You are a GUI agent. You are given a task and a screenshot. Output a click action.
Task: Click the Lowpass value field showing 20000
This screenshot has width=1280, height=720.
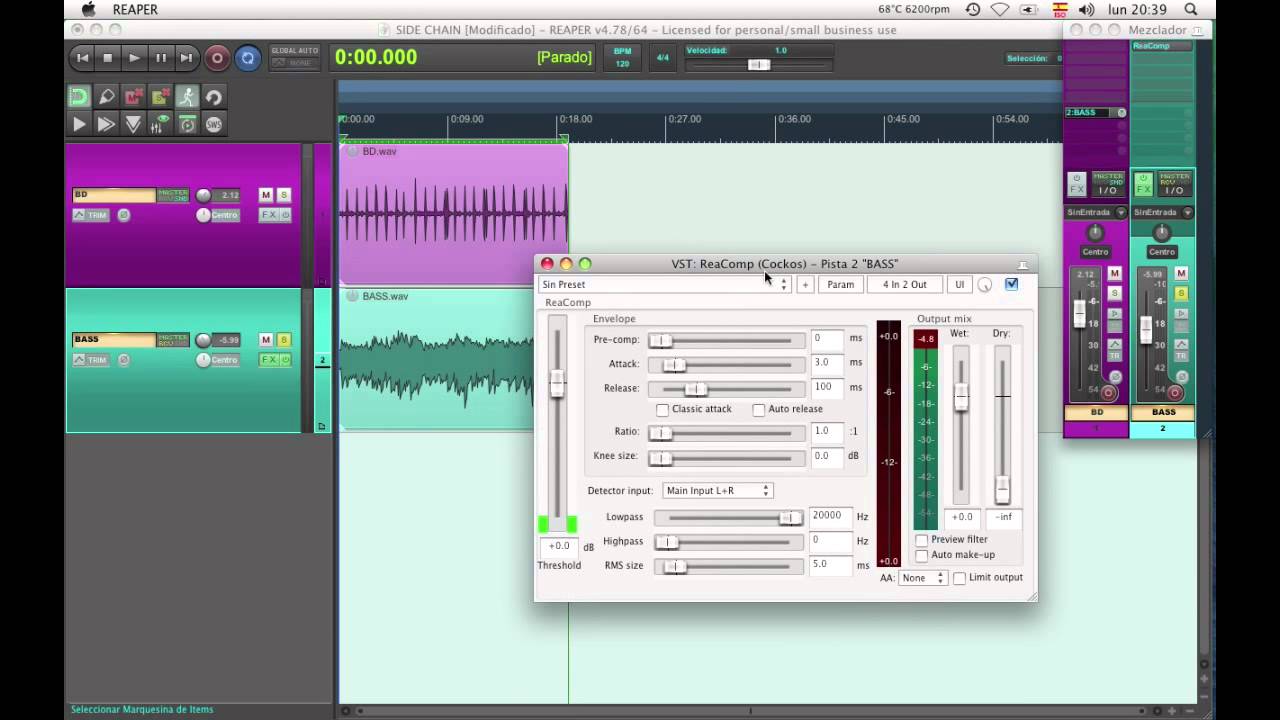click(x=830, y=516)
